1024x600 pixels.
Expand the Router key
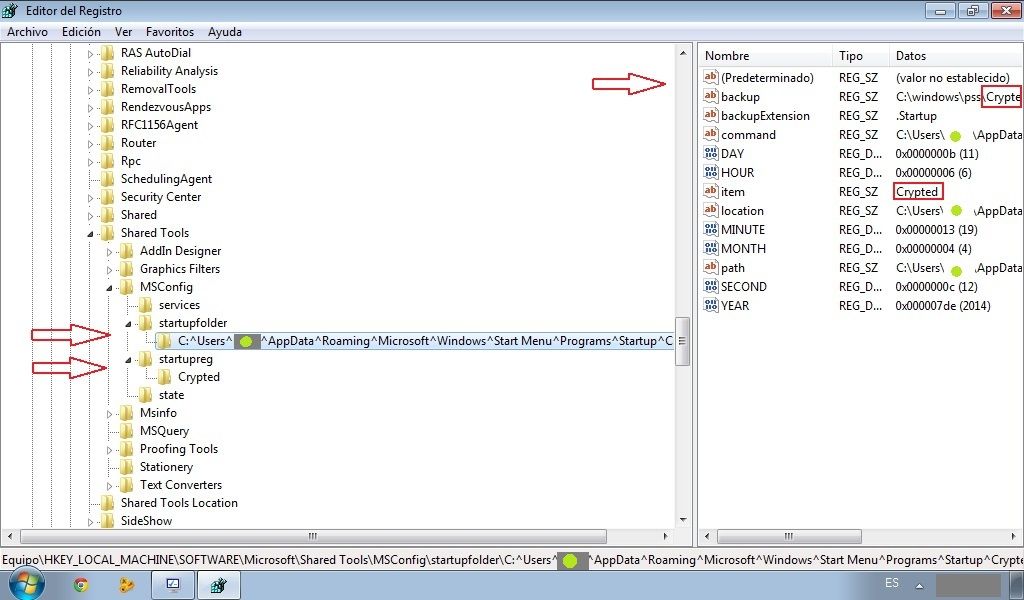click(91, 144)
